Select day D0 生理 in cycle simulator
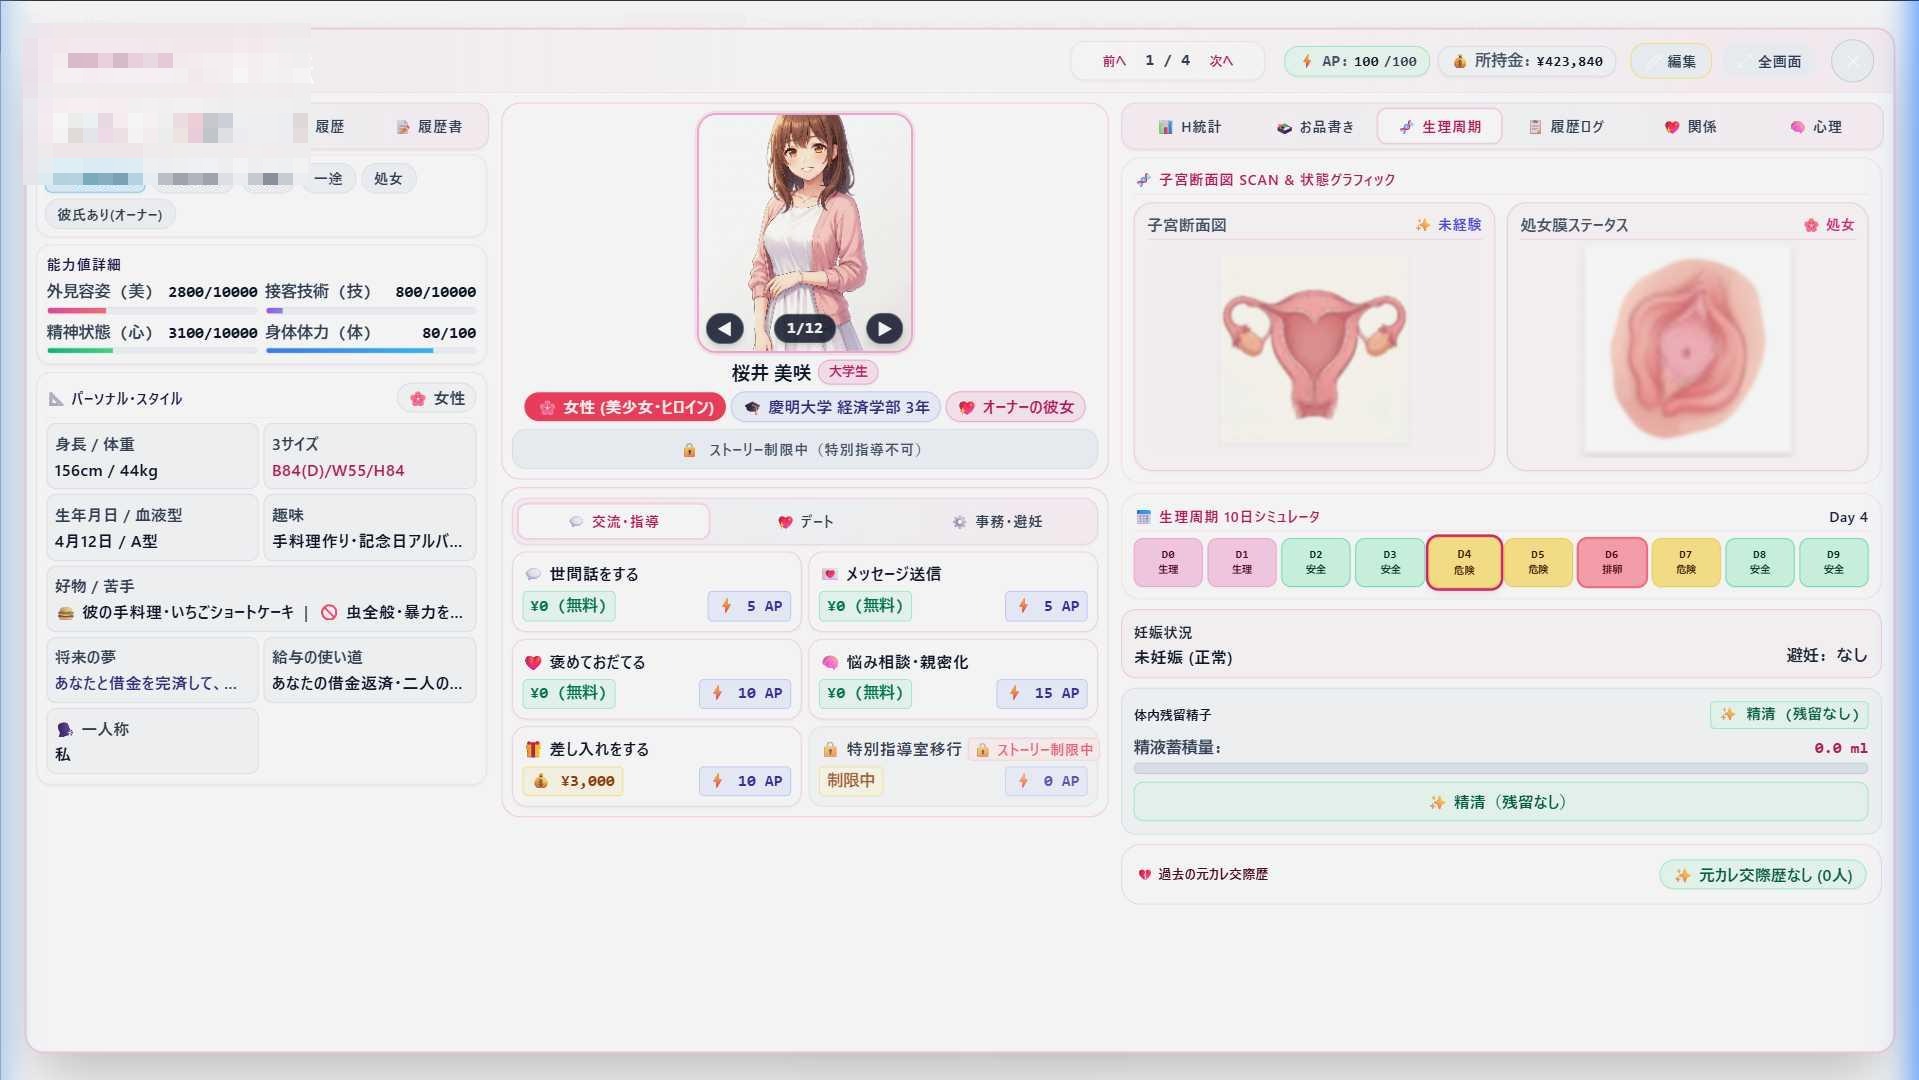 (1168, 562)
